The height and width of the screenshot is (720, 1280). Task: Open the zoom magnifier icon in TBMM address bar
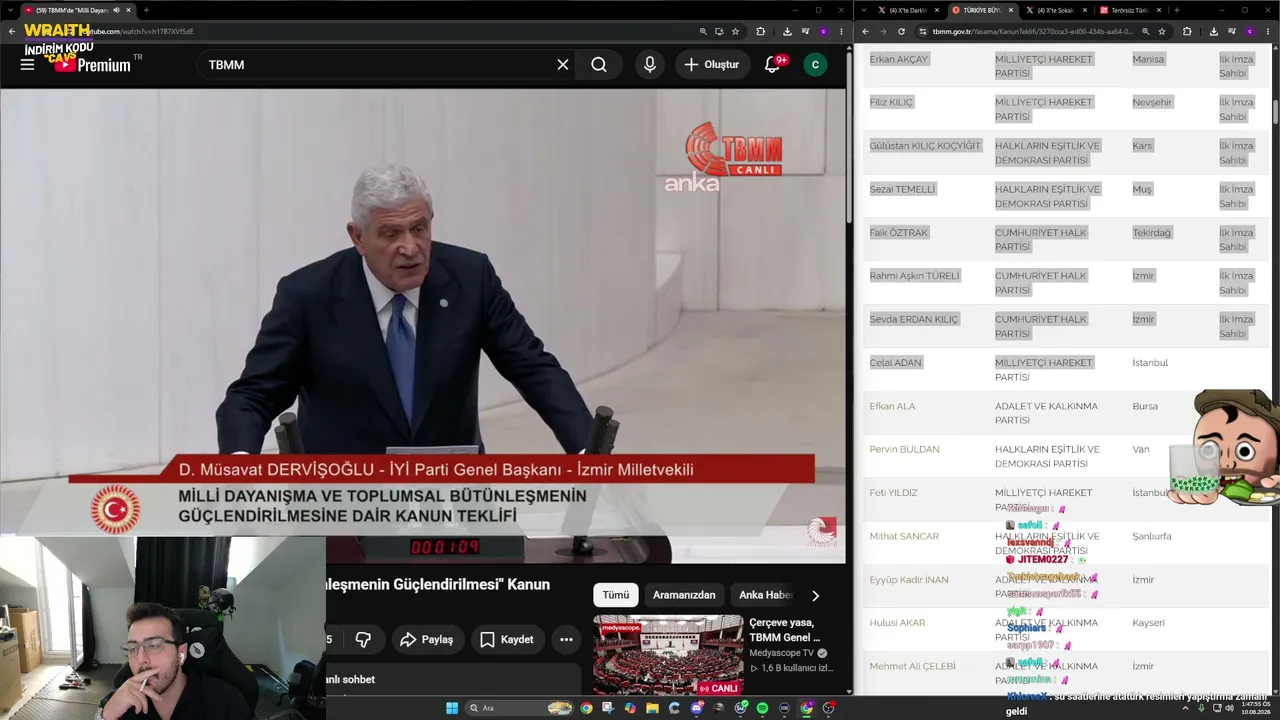click(x=1145, y=31)
